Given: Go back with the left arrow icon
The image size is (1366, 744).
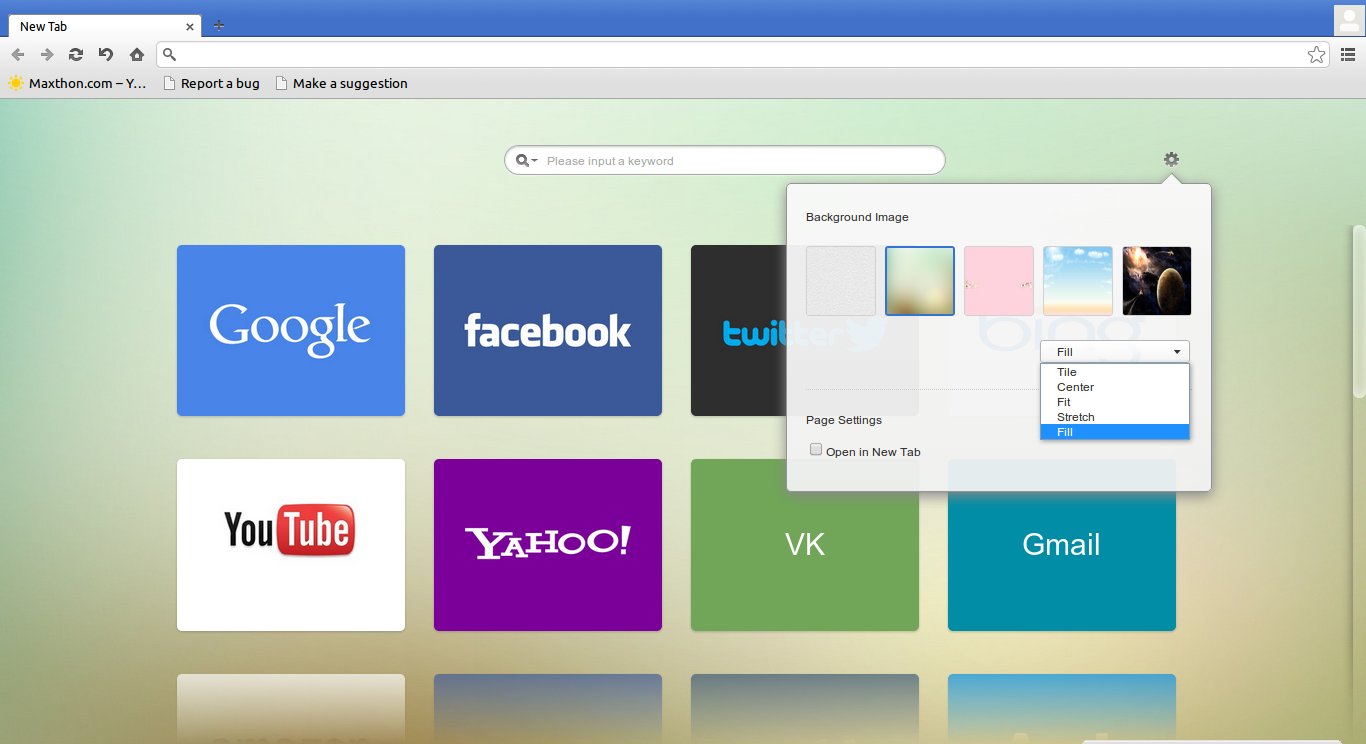Looking at the screenshot, I should pos(18,54).
